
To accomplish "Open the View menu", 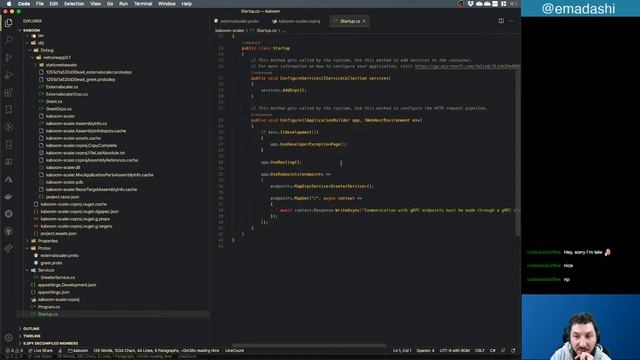I will tap(96, 4).
